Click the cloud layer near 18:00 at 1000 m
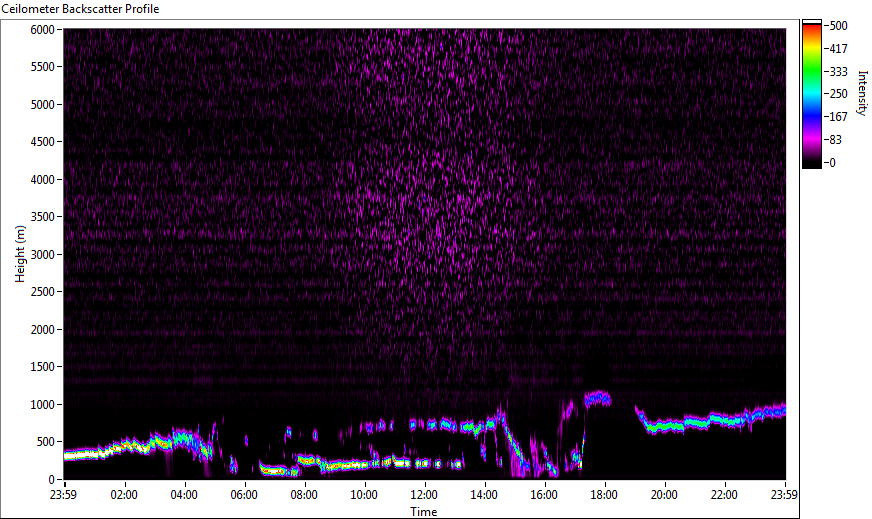Viewport: 872px width, 519px height. [x=597, y=398]
